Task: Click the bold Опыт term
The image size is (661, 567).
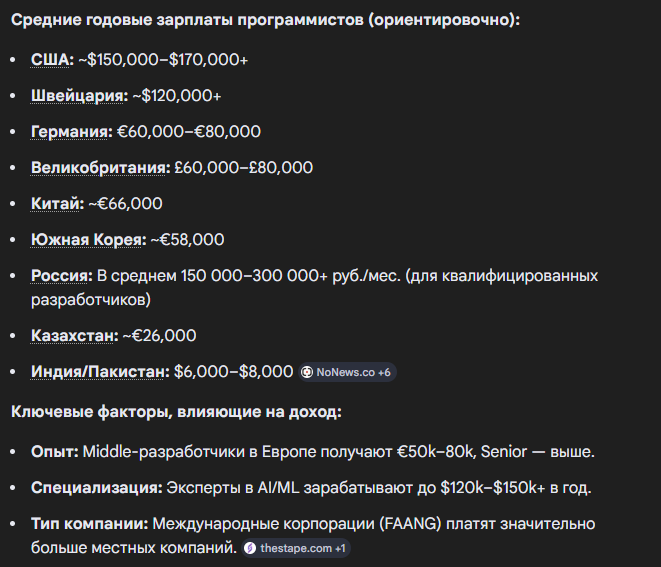Action: (x=55, y=452)
